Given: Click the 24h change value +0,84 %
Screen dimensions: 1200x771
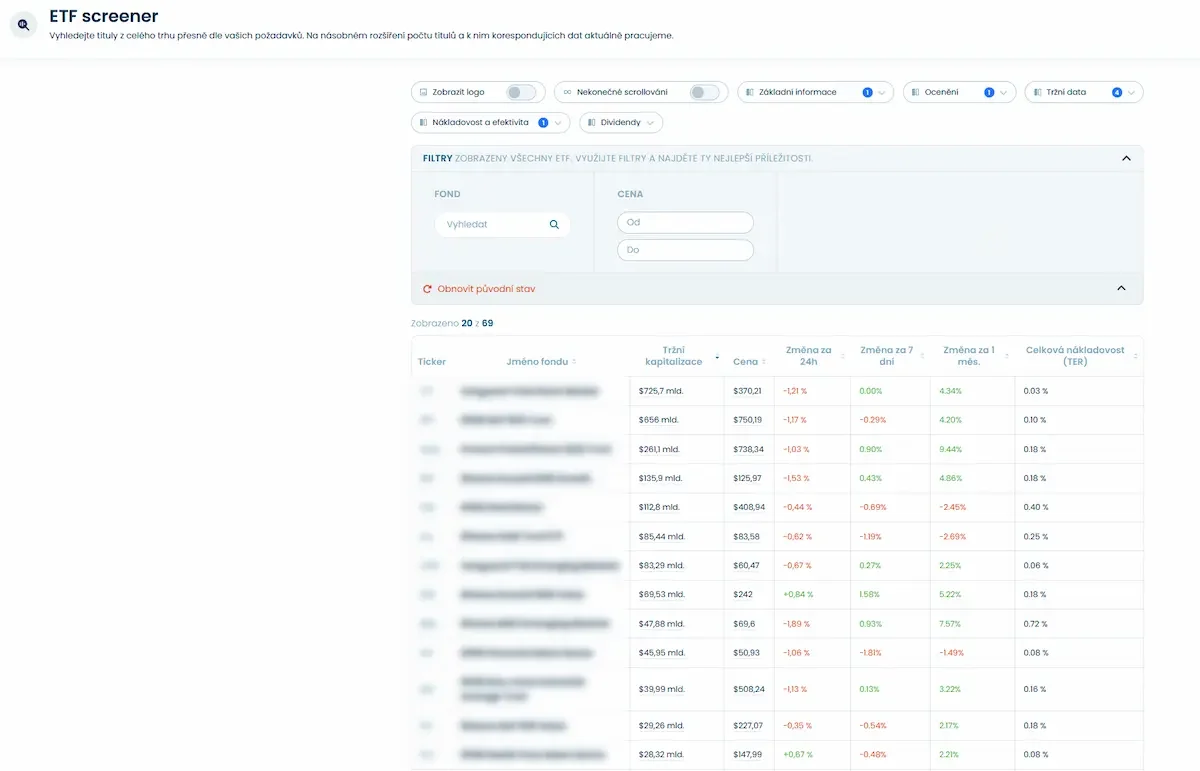Looking at the screenshot, I should click(x=798, y=594).
